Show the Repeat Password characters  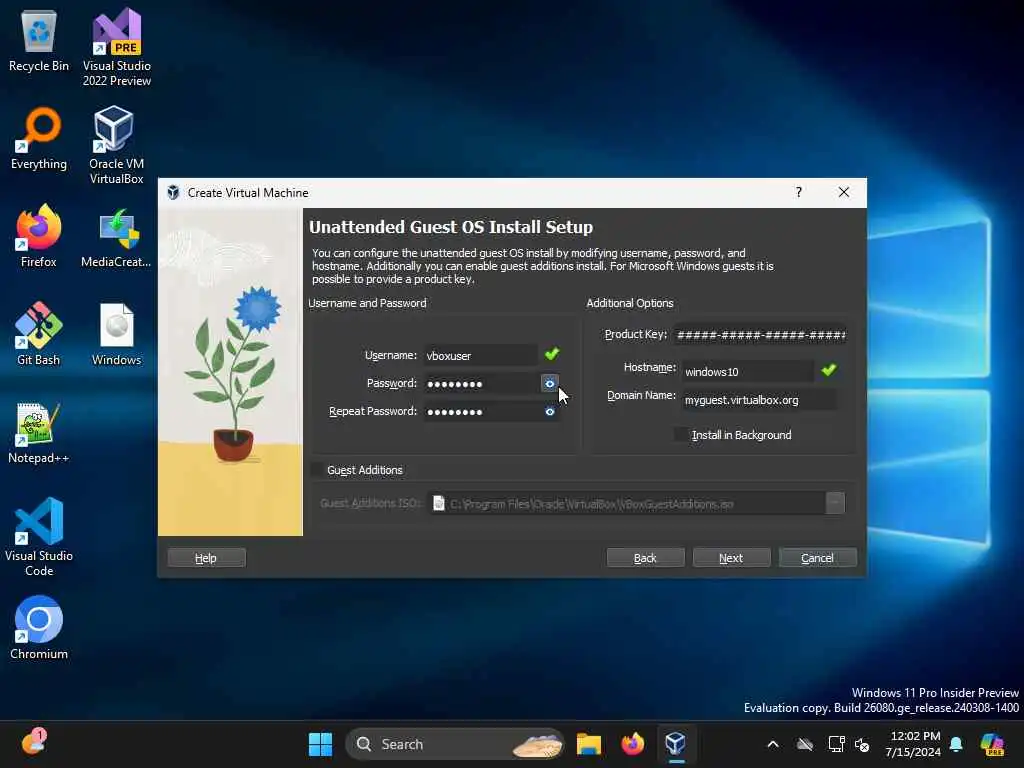(550, 411)
